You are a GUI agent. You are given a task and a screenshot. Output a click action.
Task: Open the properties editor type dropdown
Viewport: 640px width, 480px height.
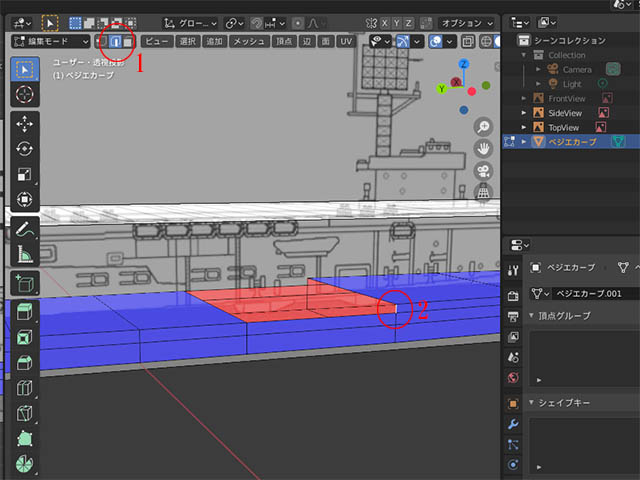(x=520, y=245)
